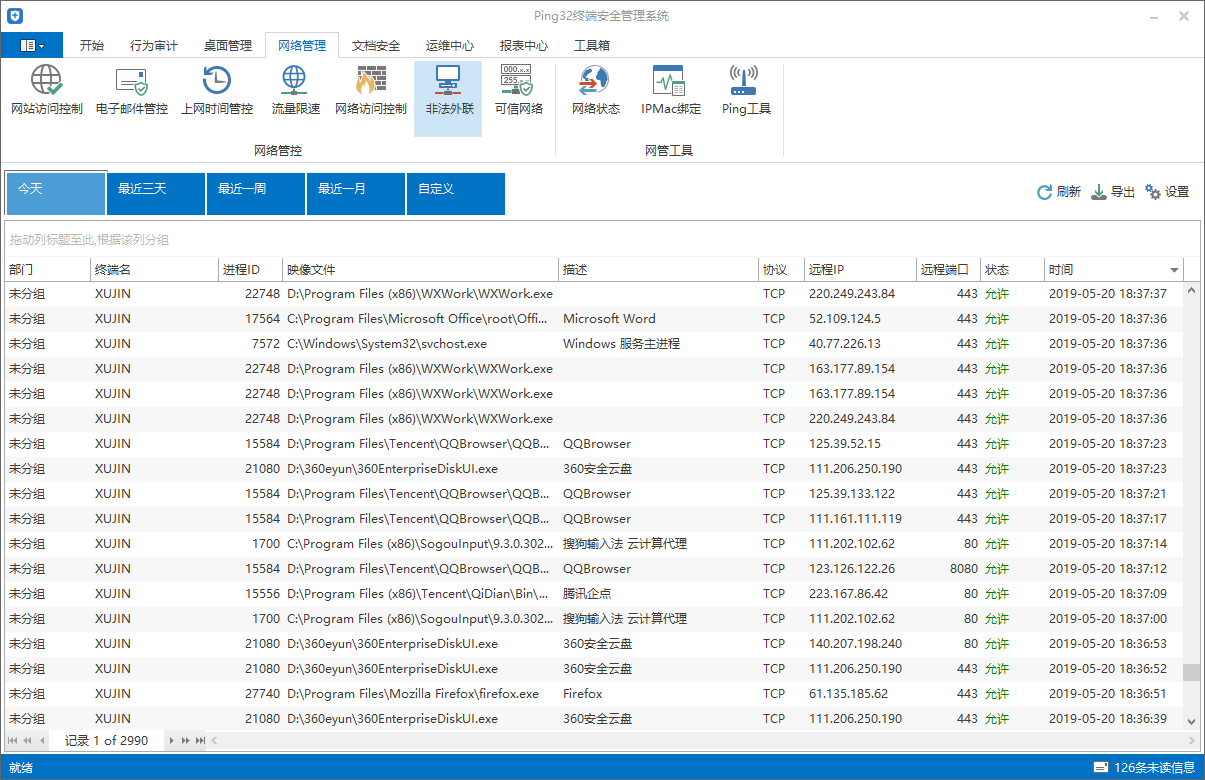Image resolution: width=1205 pixels, height=780 pixels.
Task: Switch to 行为审计 ribbon tab
Action: [154, 45]
